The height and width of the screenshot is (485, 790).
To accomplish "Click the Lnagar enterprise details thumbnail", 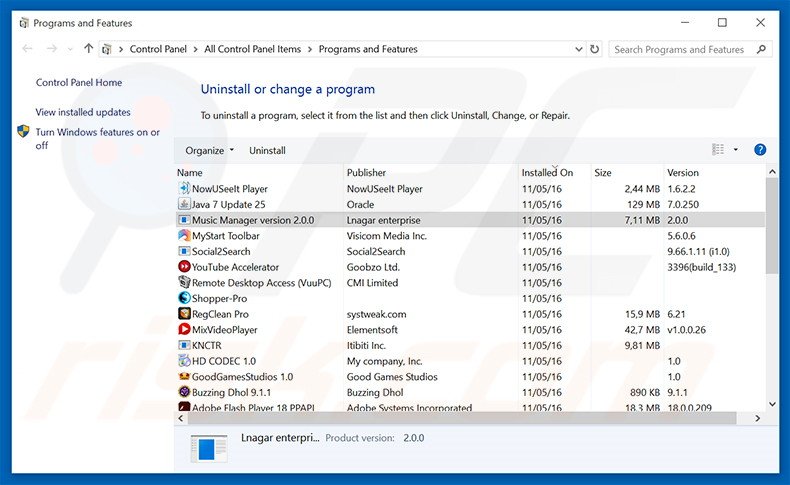I will [x=209, y=449].
